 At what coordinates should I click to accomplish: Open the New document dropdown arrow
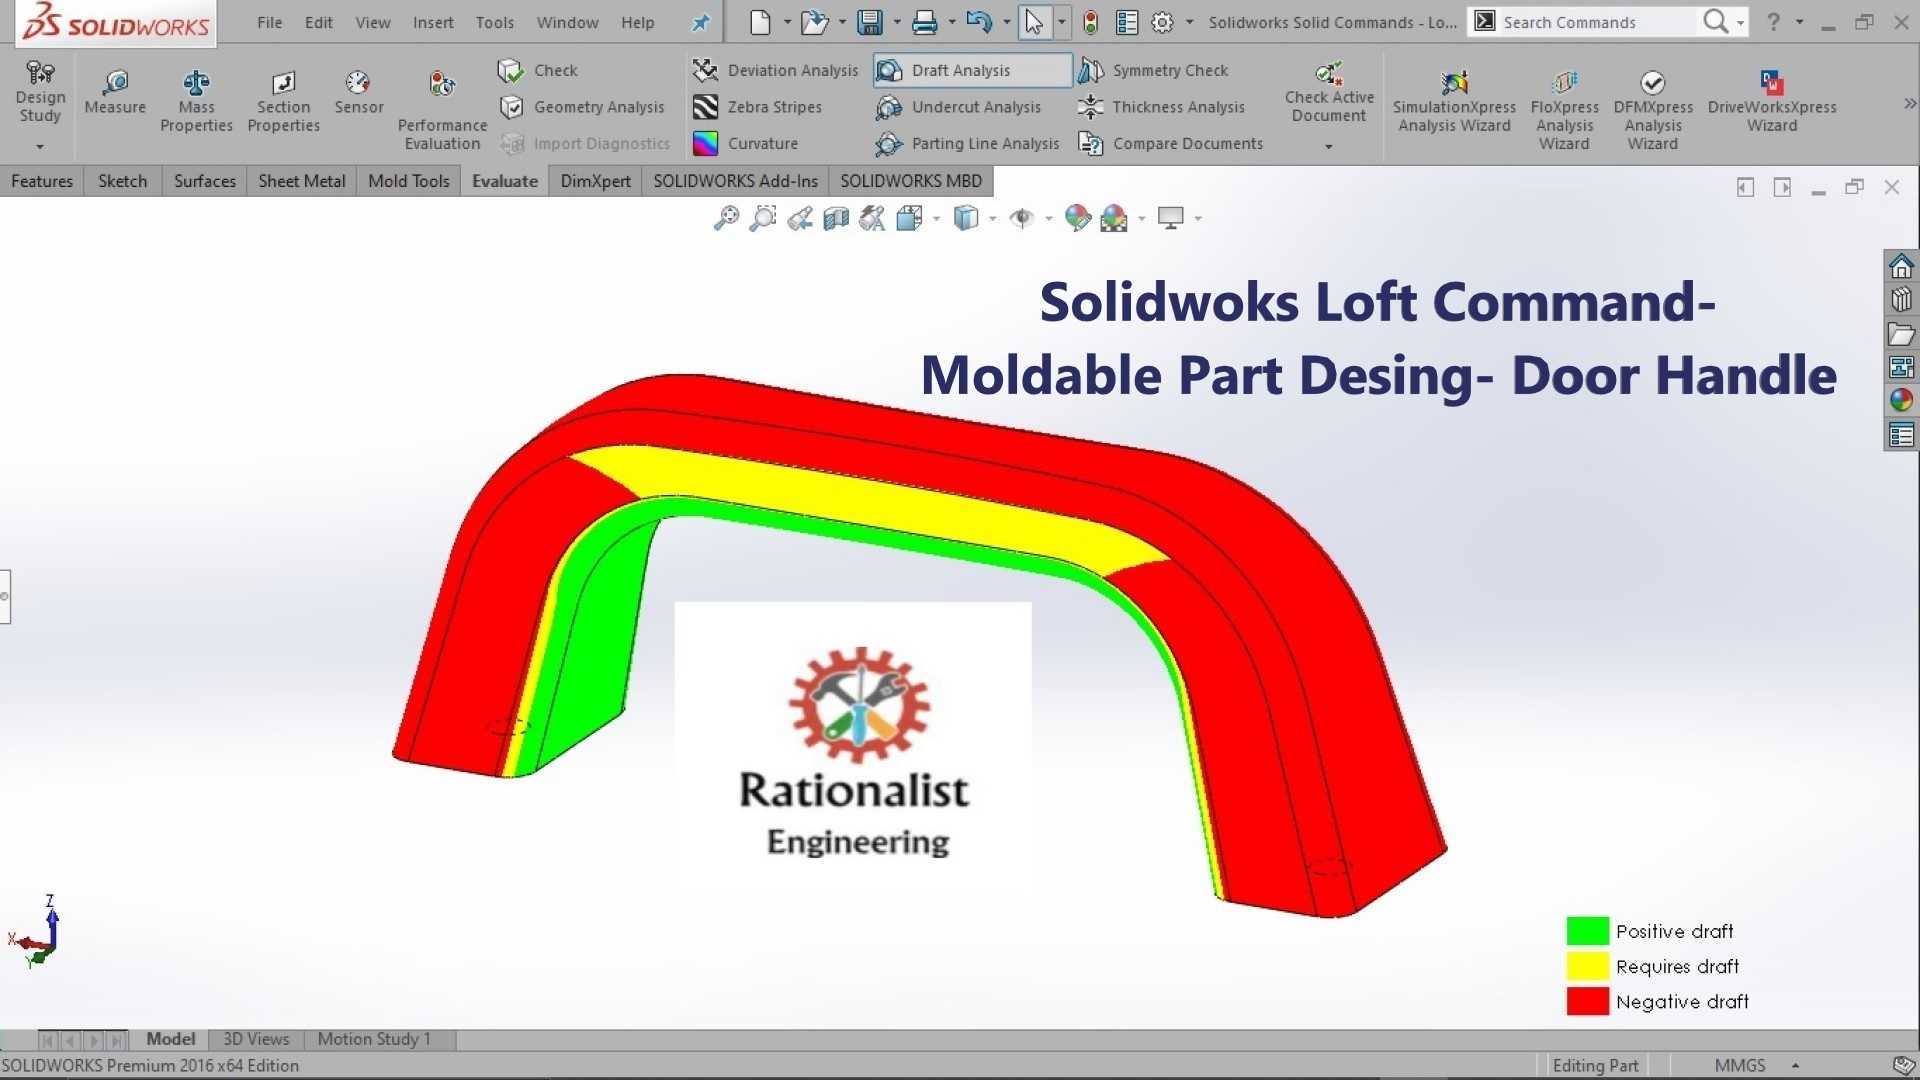tap(787, 22)
